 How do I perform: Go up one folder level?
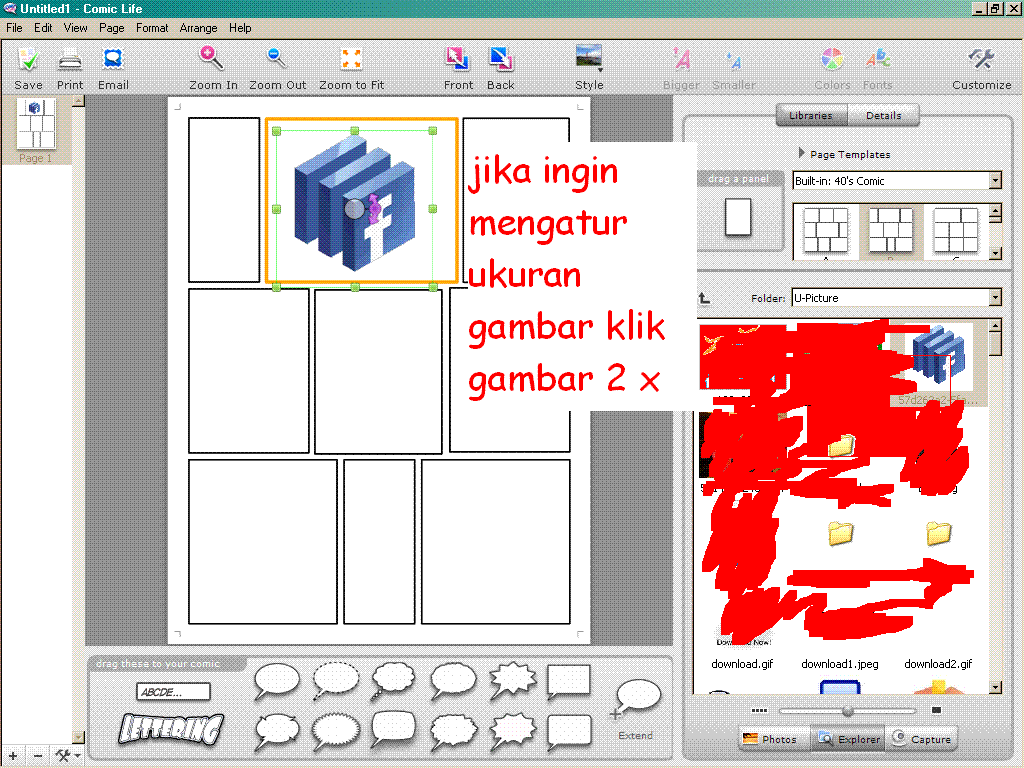(x=705, y=298)
